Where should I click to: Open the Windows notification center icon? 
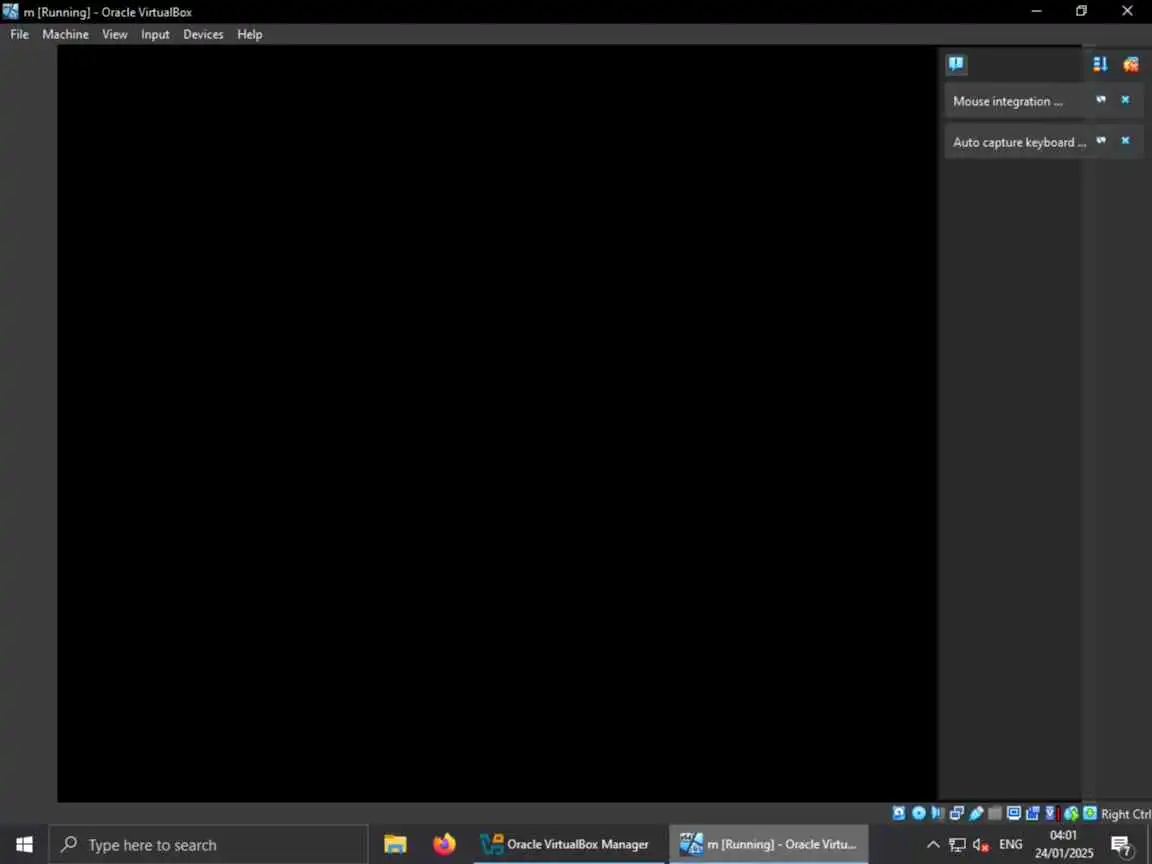1120,846
